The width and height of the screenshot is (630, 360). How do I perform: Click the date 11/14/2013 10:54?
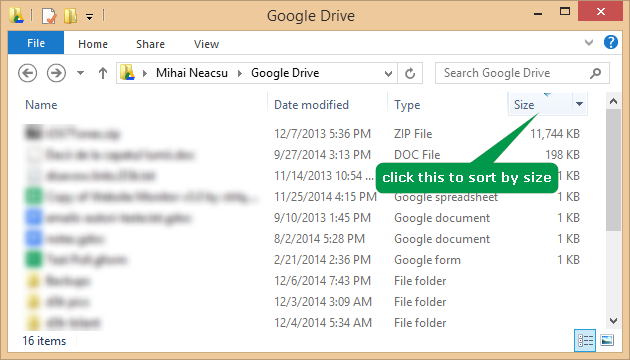(x=324, y=176)
